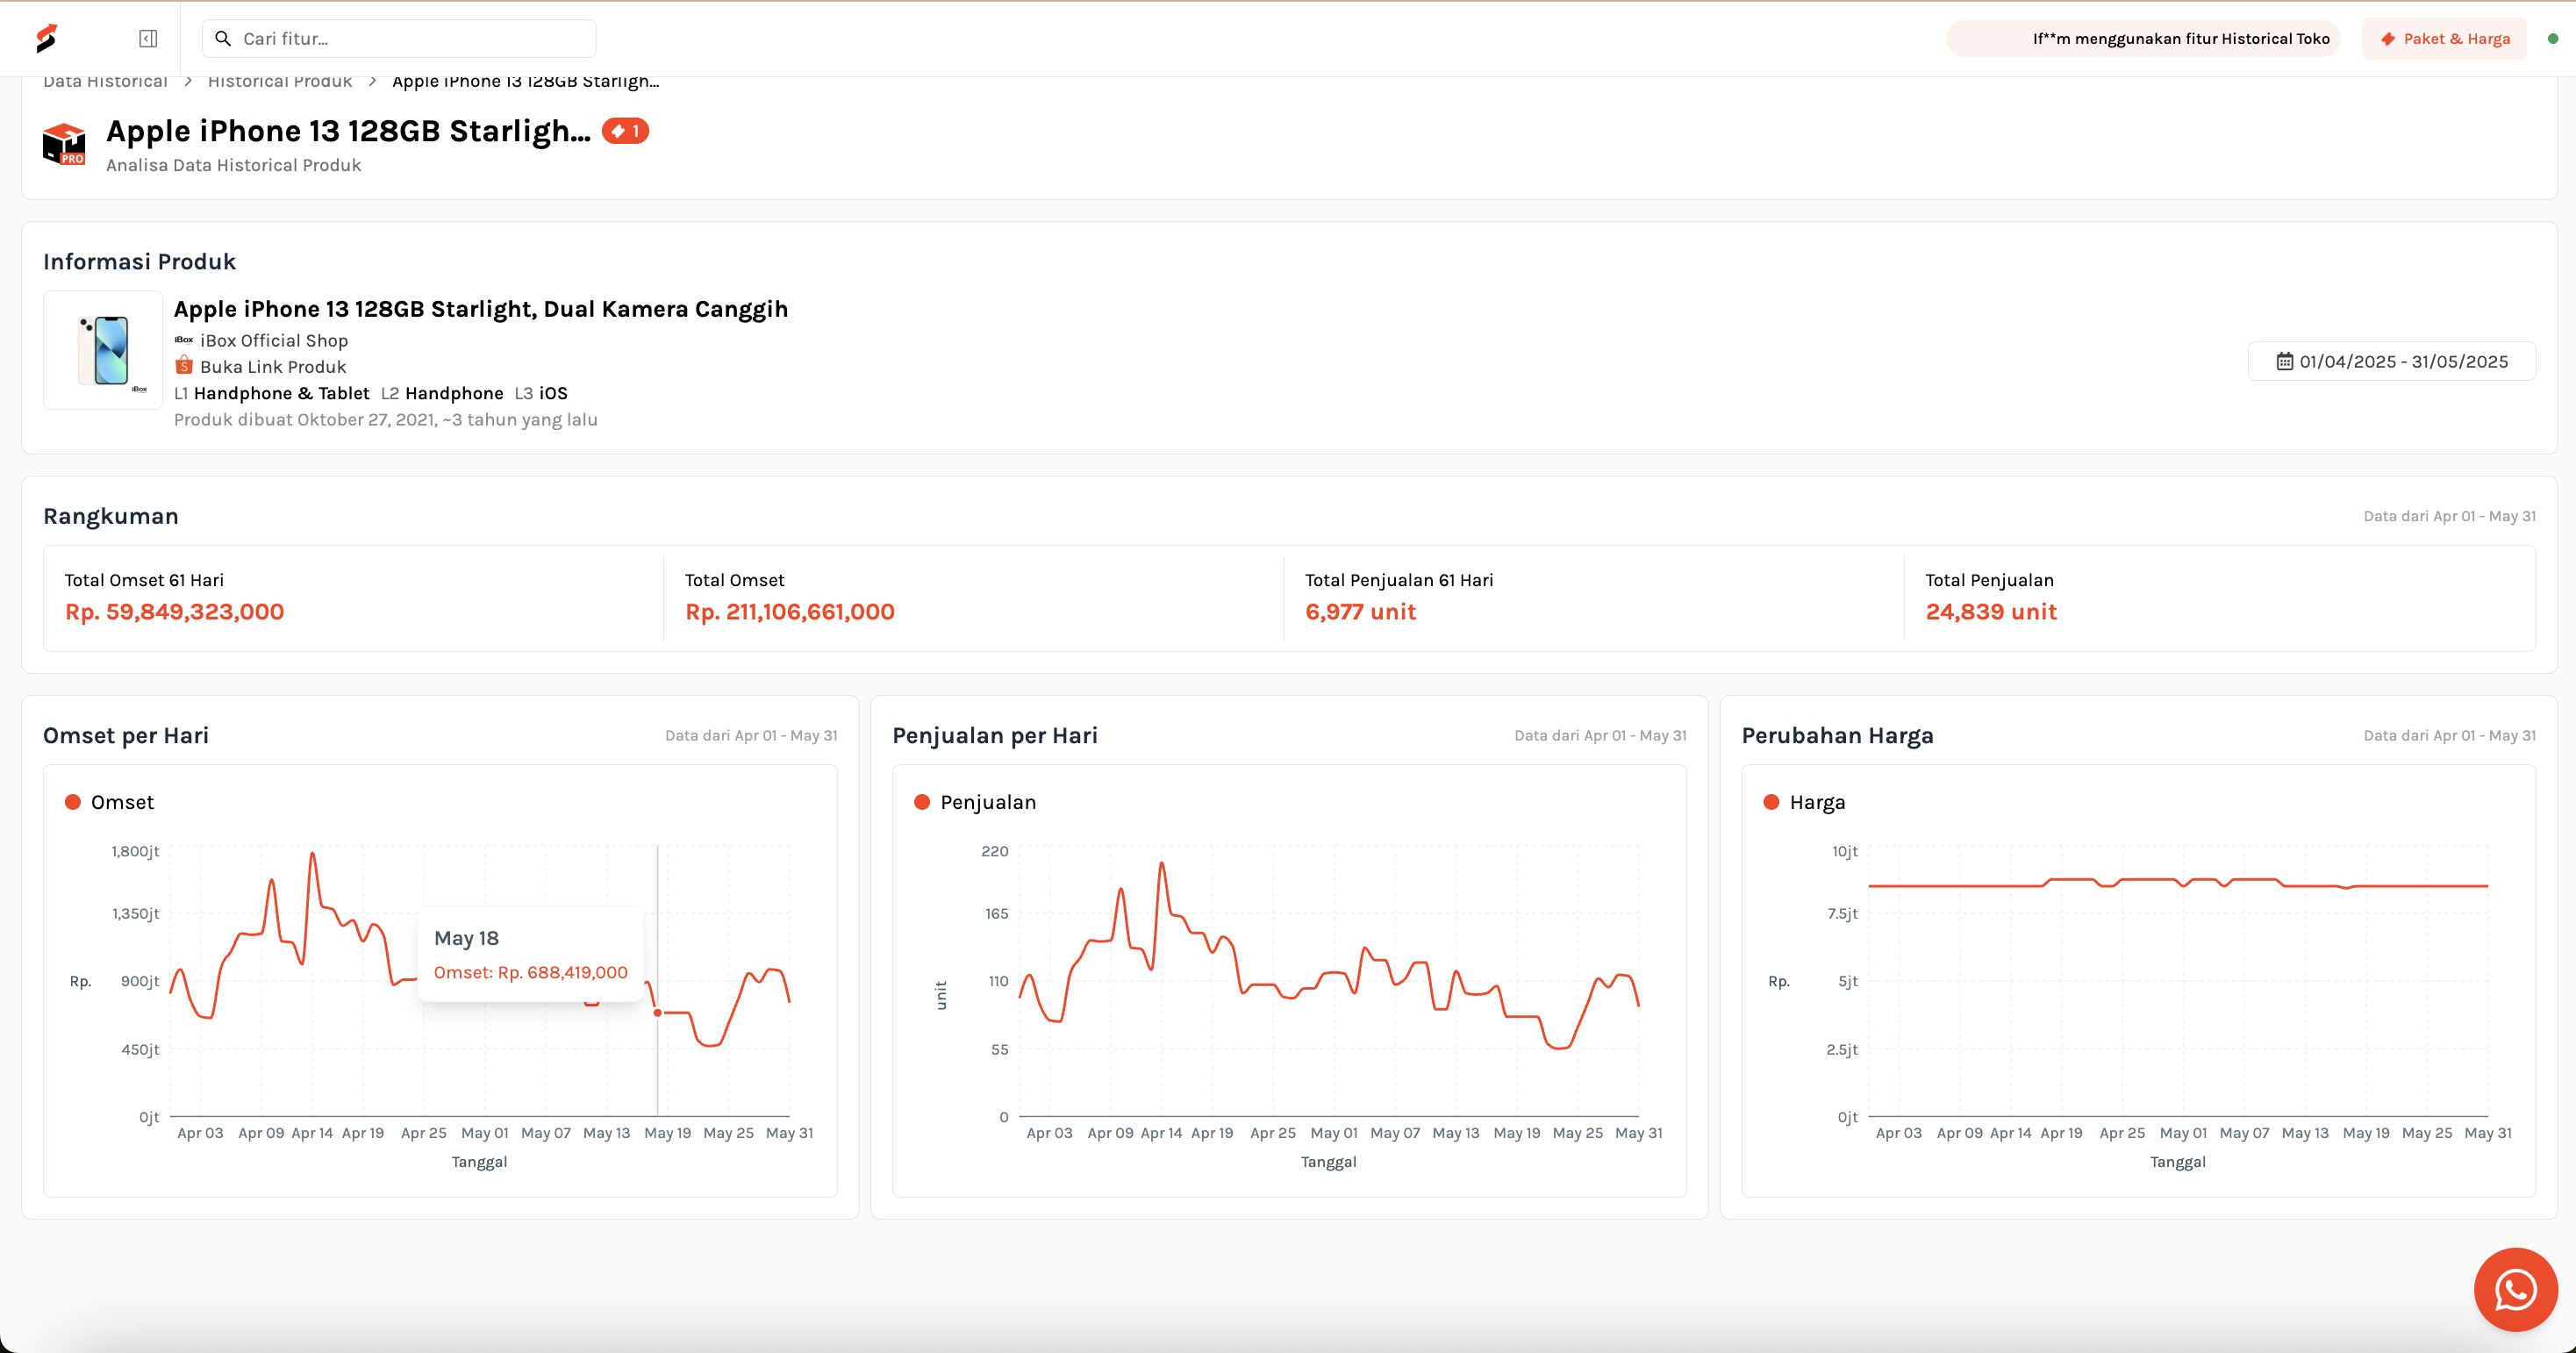Image resolution: width=2576 pixels, height=1353 pixels.
Task: Focus the Cari fitur search field
Action: click(x=399, y=38)
